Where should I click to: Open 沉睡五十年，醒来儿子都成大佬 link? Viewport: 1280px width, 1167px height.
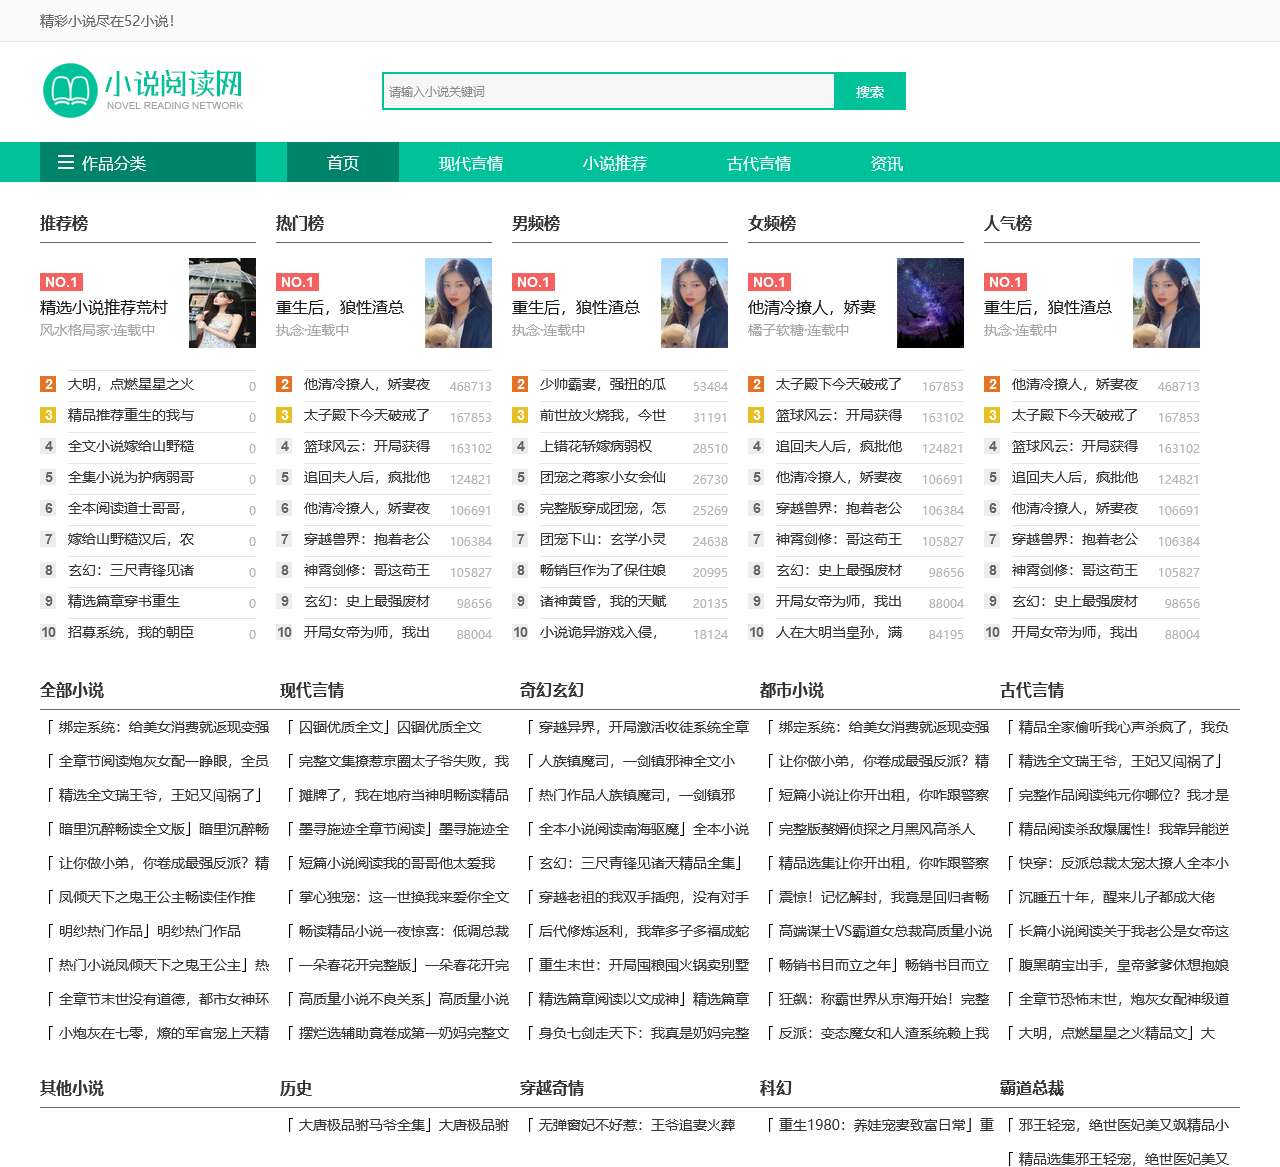point(1116,897)
